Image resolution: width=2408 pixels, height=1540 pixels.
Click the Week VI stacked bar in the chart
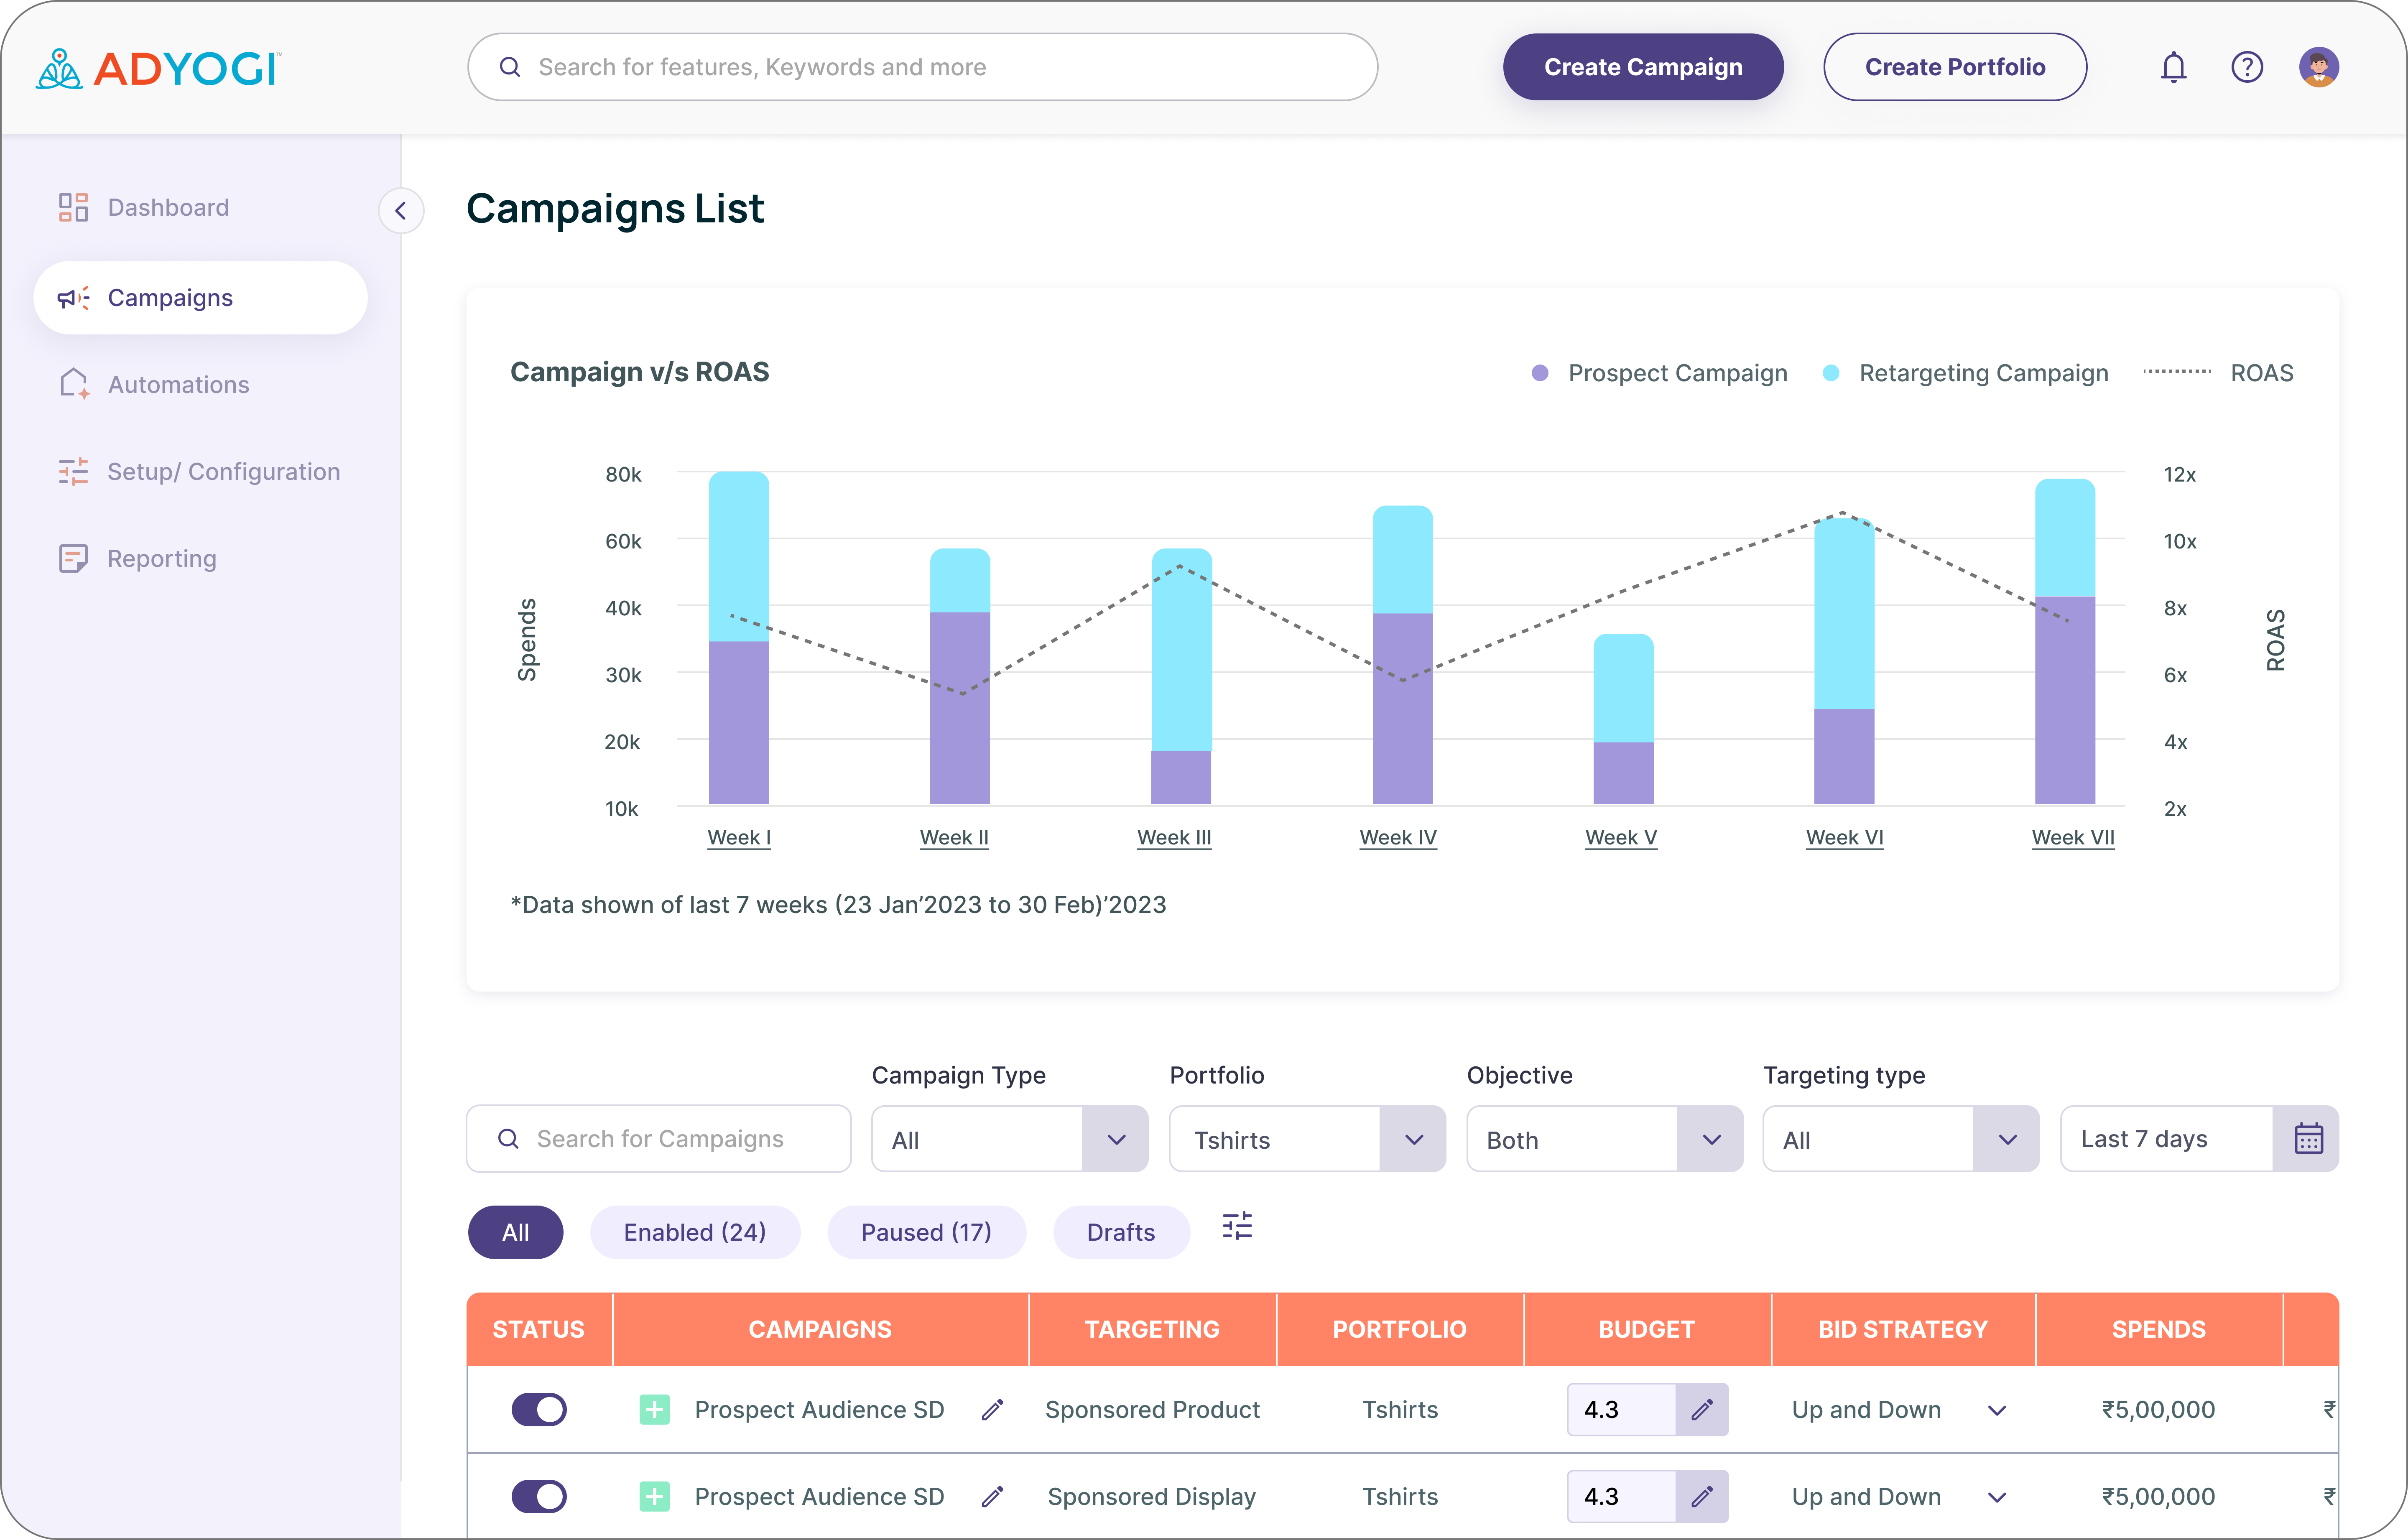click(1844, 660)
